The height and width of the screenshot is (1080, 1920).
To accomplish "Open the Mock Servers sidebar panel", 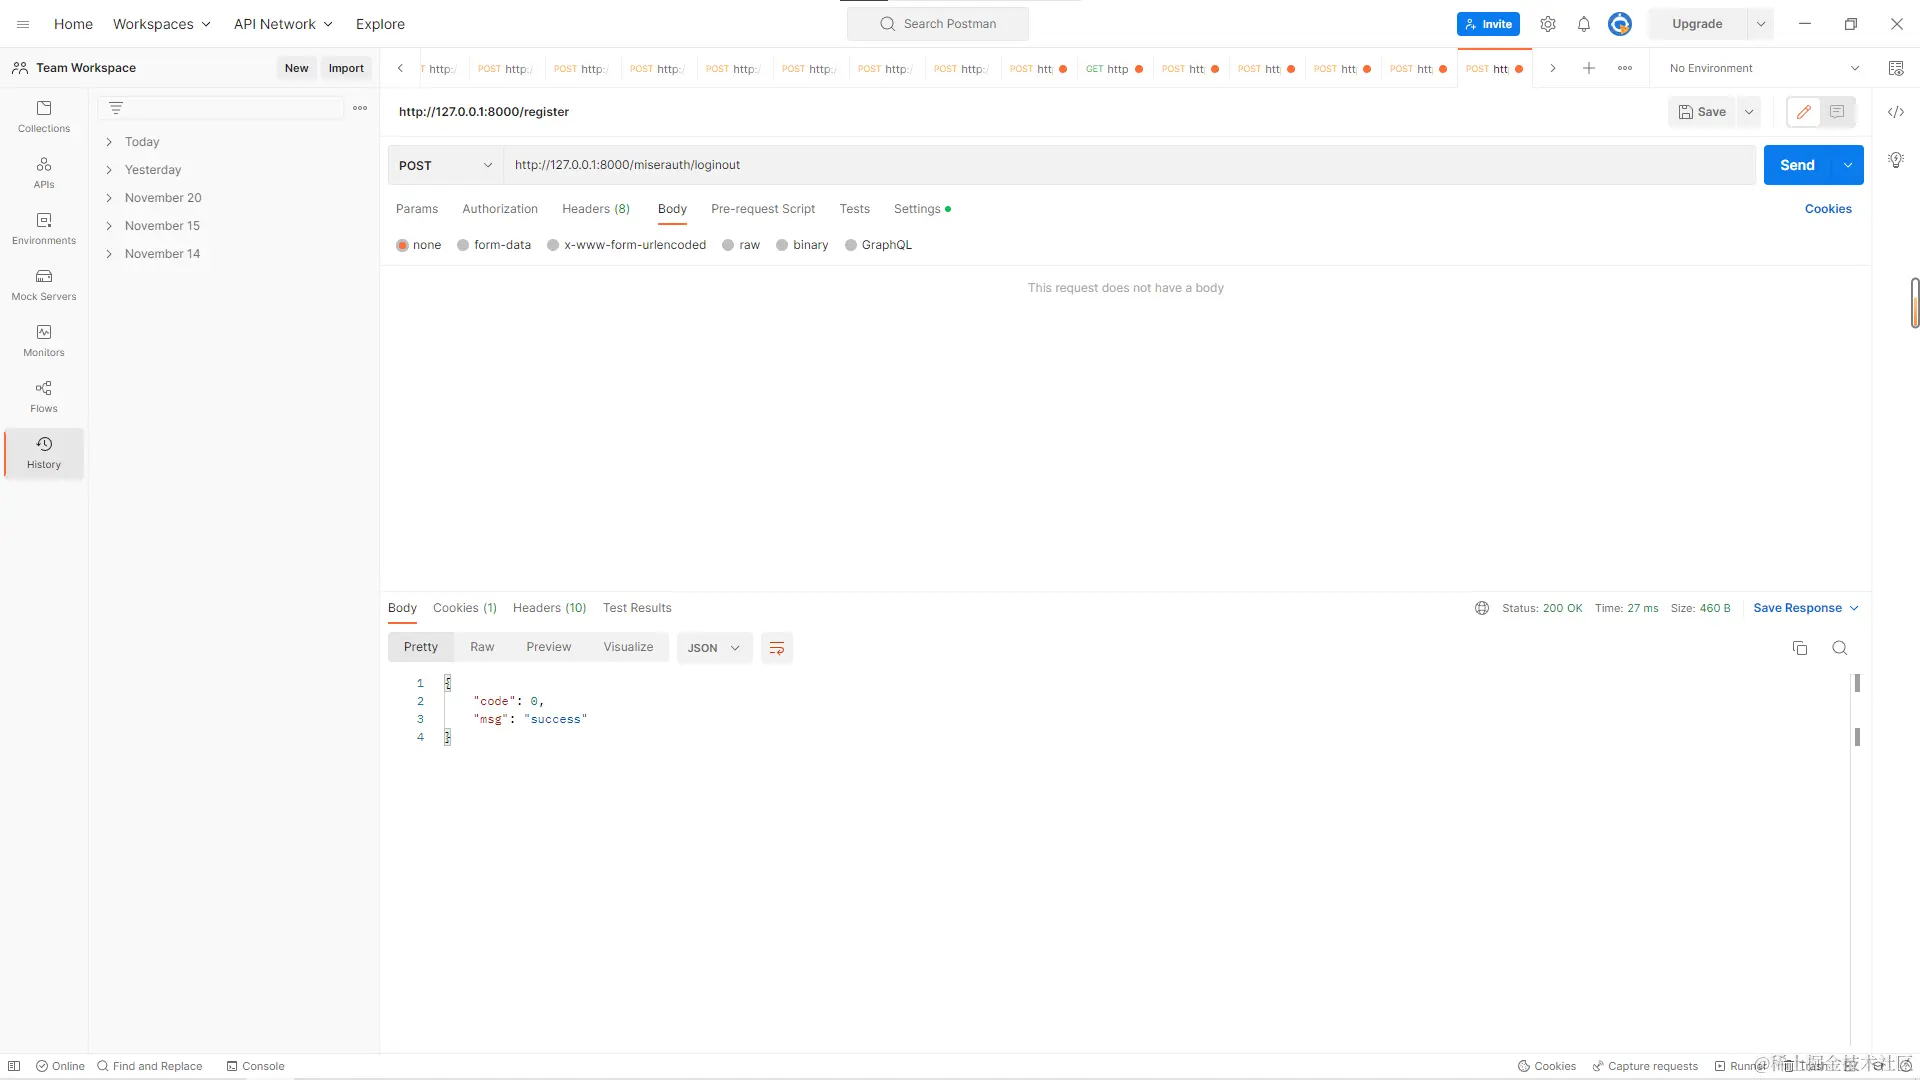I will [44, 284].
